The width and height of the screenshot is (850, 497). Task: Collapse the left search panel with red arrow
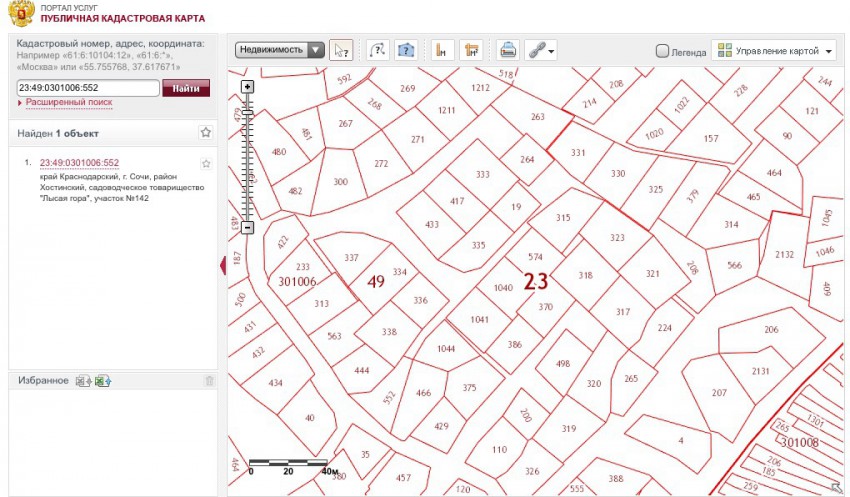[223, 263]
